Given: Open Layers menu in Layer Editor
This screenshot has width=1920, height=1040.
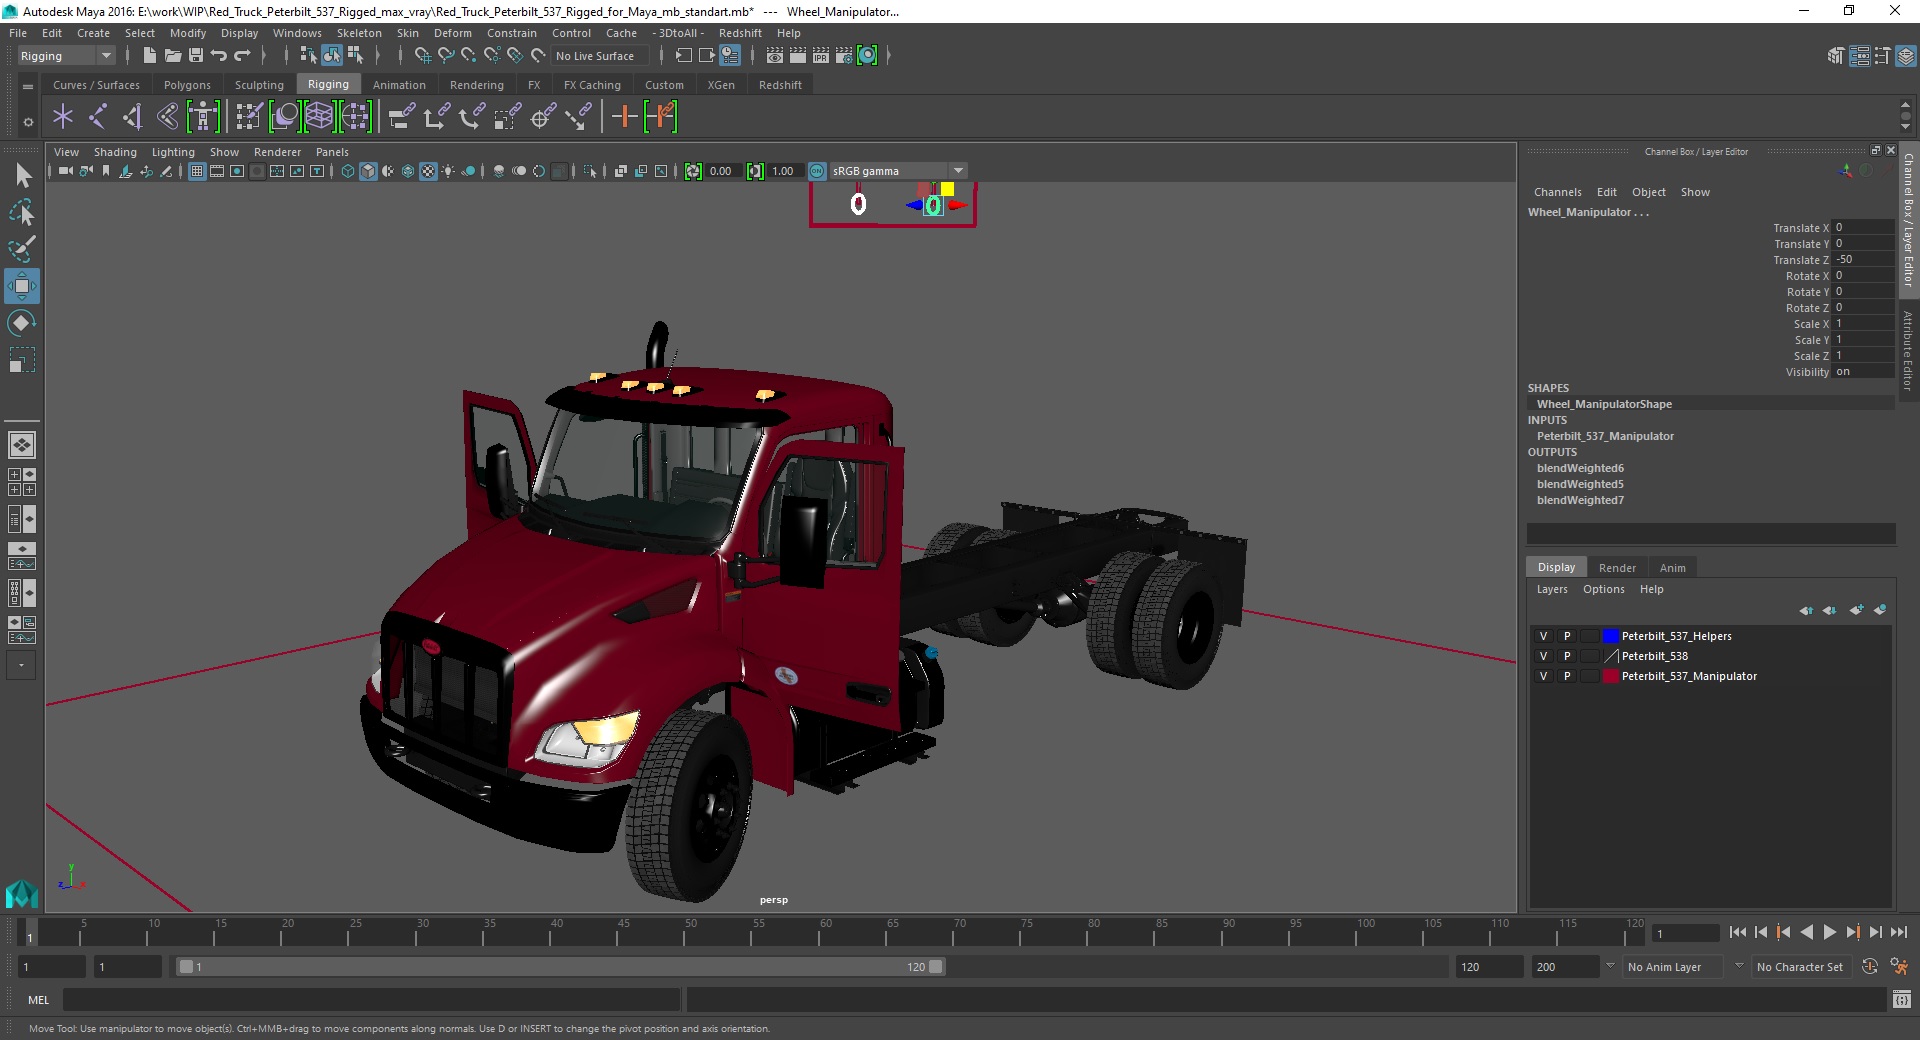Looking at the screenshot, I should pyautogui.click(x=1552, y=589).
